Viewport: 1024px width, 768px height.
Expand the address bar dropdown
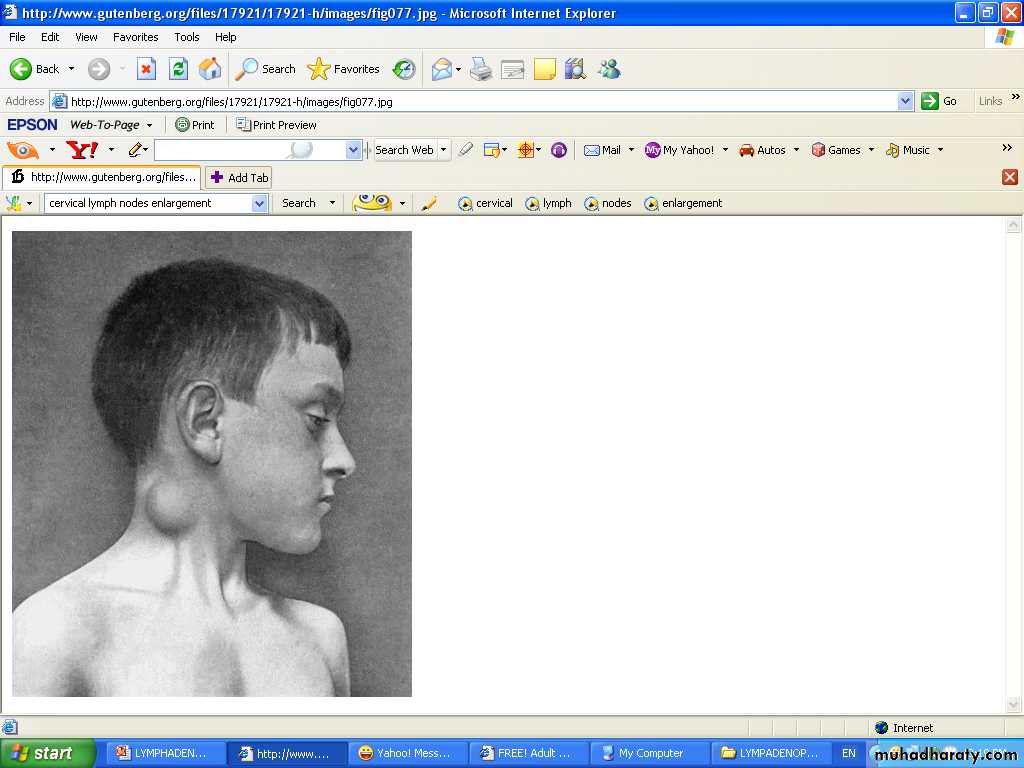905,101
